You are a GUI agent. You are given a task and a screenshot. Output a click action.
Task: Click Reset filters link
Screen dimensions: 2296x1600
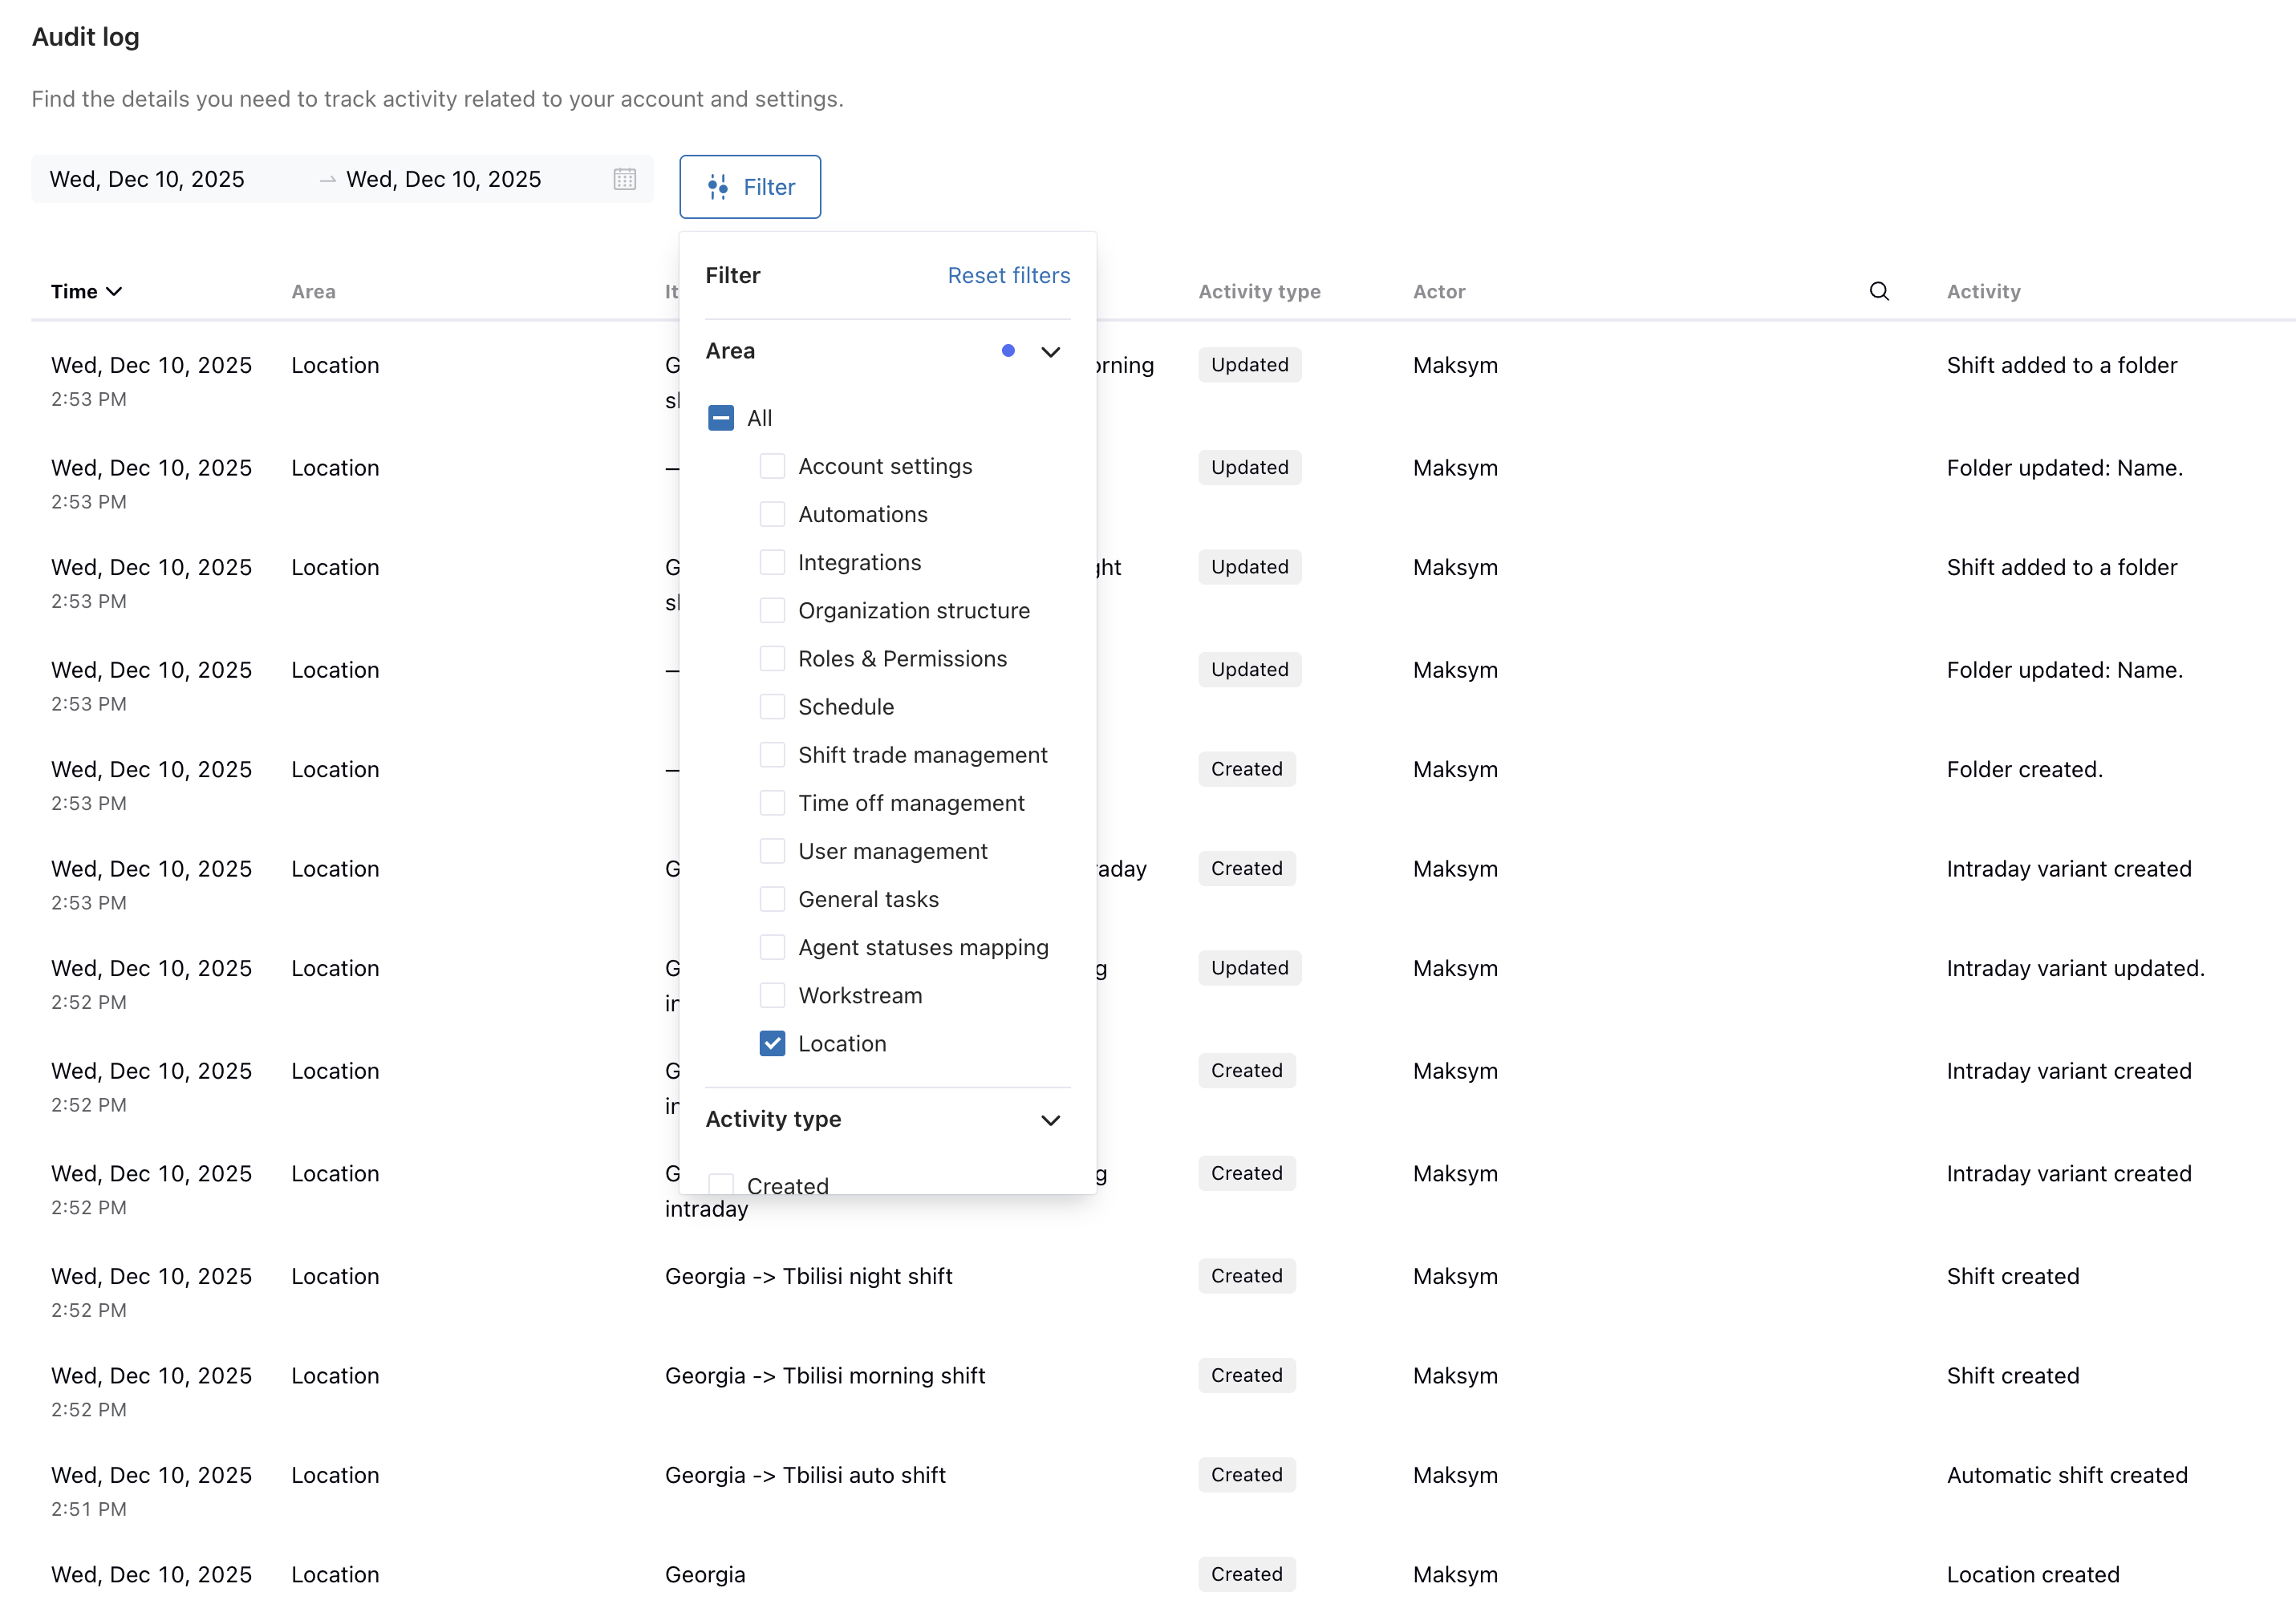pos(1008,275)
